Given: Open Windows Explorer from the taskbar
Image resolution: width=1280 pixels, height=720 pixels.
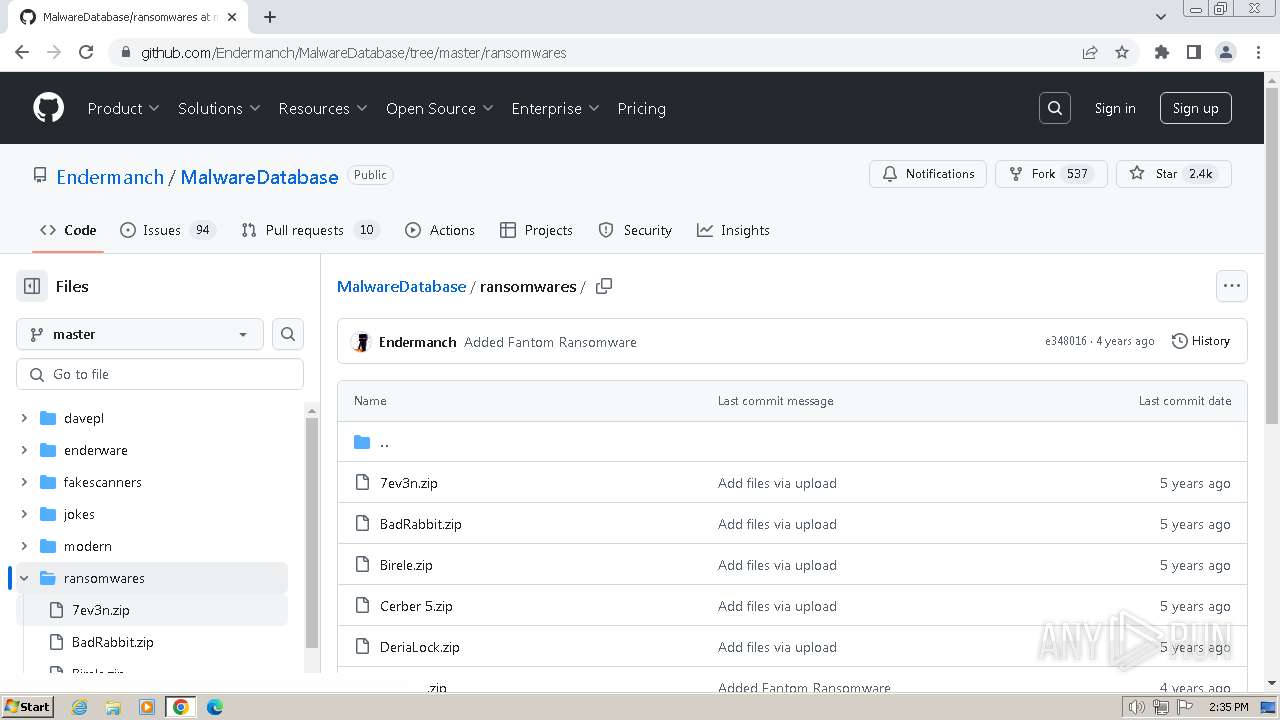Looking at the screenshot, I should 113,707.
